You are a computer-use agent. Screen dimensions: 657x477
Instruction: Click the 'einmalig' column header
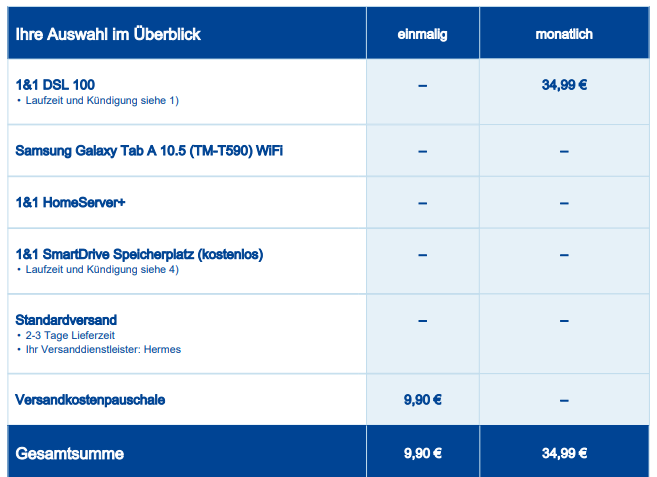click(422, 34)
